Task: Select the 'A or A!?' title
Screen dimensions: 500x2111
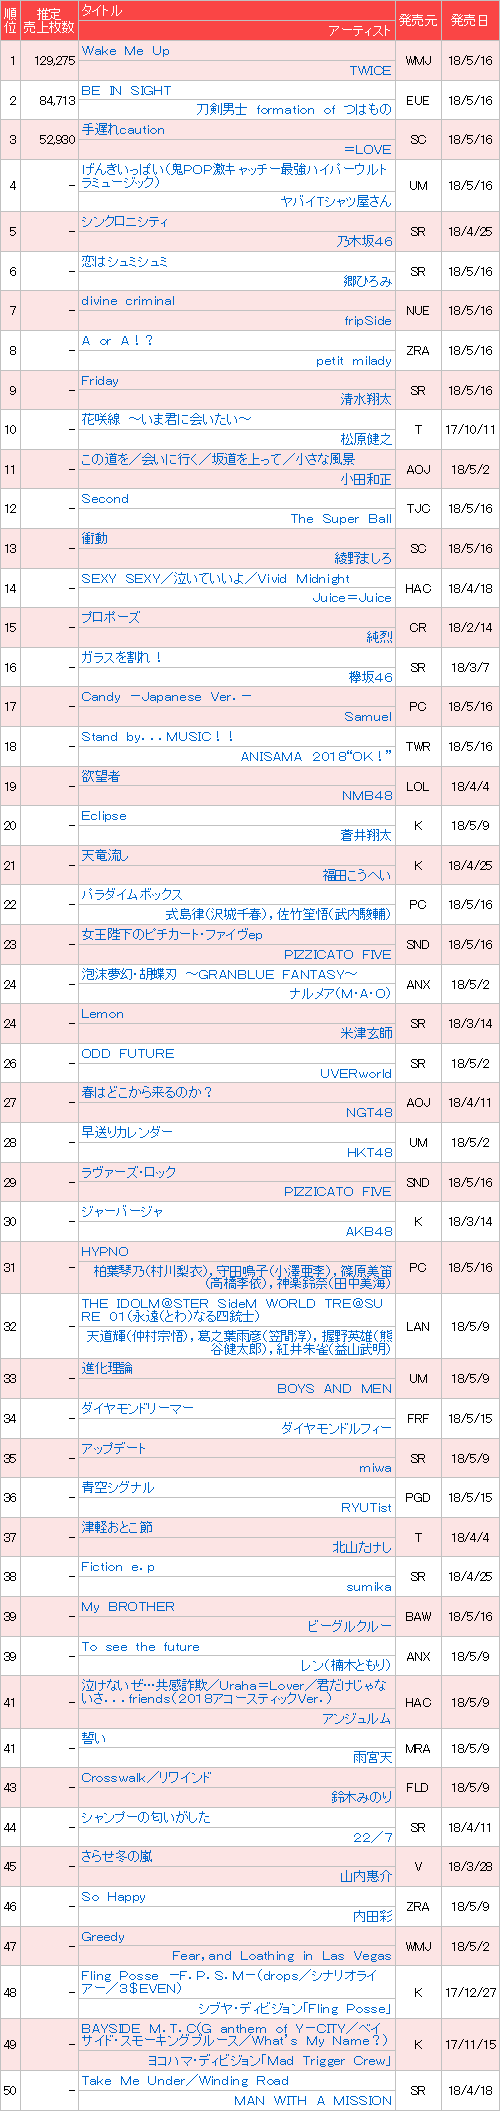Action: pos(118,341)
